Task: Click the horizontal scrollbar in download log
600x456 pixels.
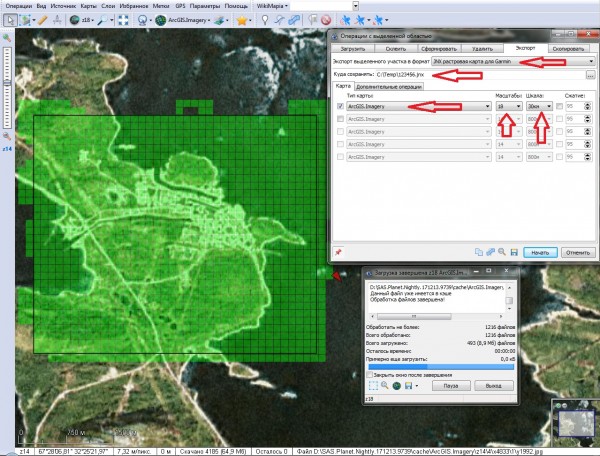Action: (x=436, y=316)
